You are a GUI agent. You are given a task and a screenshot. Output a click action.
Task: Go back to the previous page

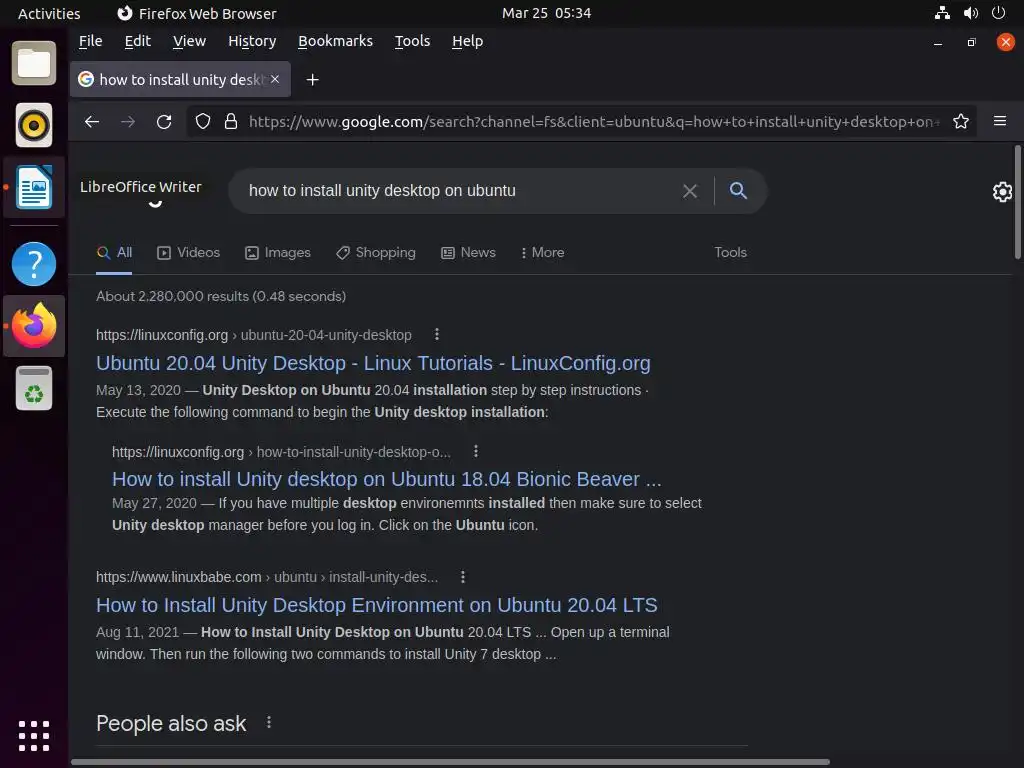pyautogui.click(x=92, y=121)
